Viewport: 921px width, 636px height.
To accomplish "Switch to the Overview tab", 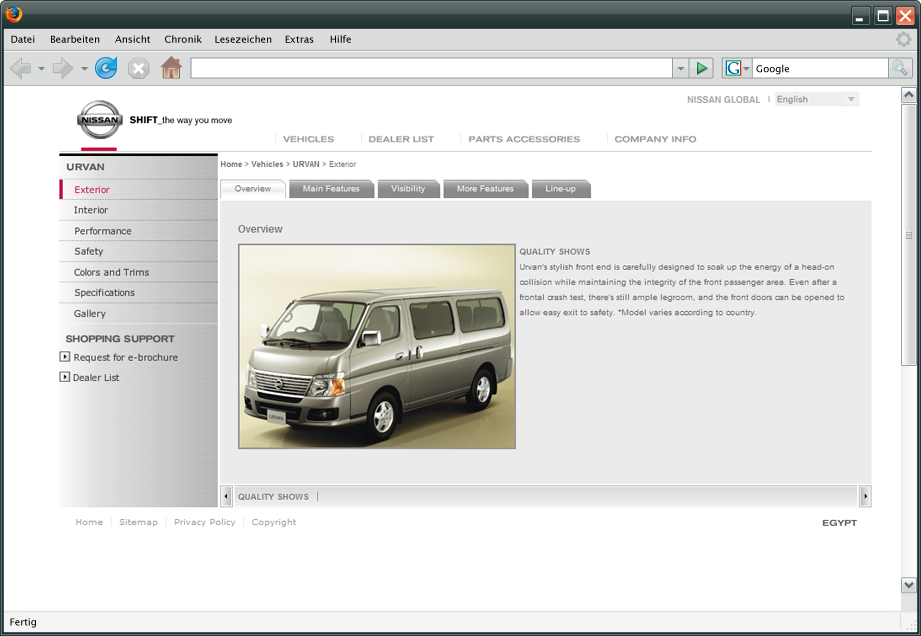I will [x=253, y=189].
